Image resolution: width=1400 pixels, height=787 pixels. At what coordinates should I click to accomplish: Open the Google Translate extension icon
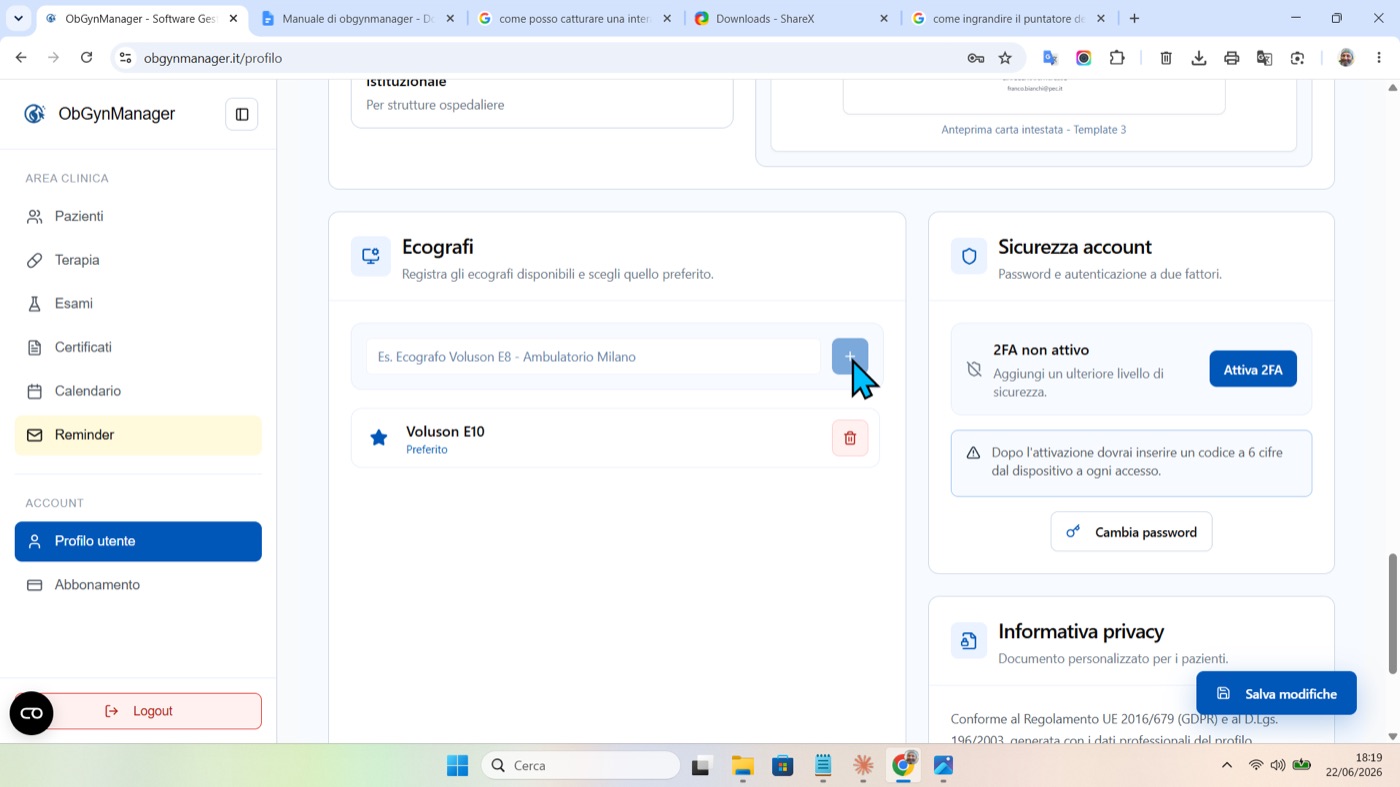(1050, 58)
